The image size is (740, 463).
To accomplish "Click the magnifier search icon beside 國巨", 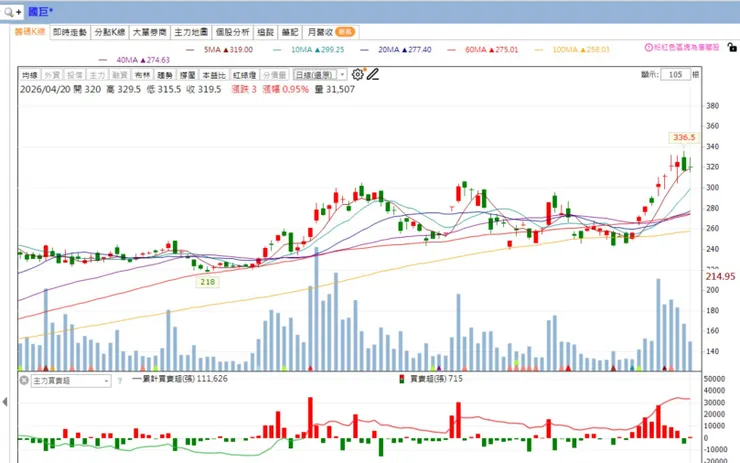I will coord(8,12).
